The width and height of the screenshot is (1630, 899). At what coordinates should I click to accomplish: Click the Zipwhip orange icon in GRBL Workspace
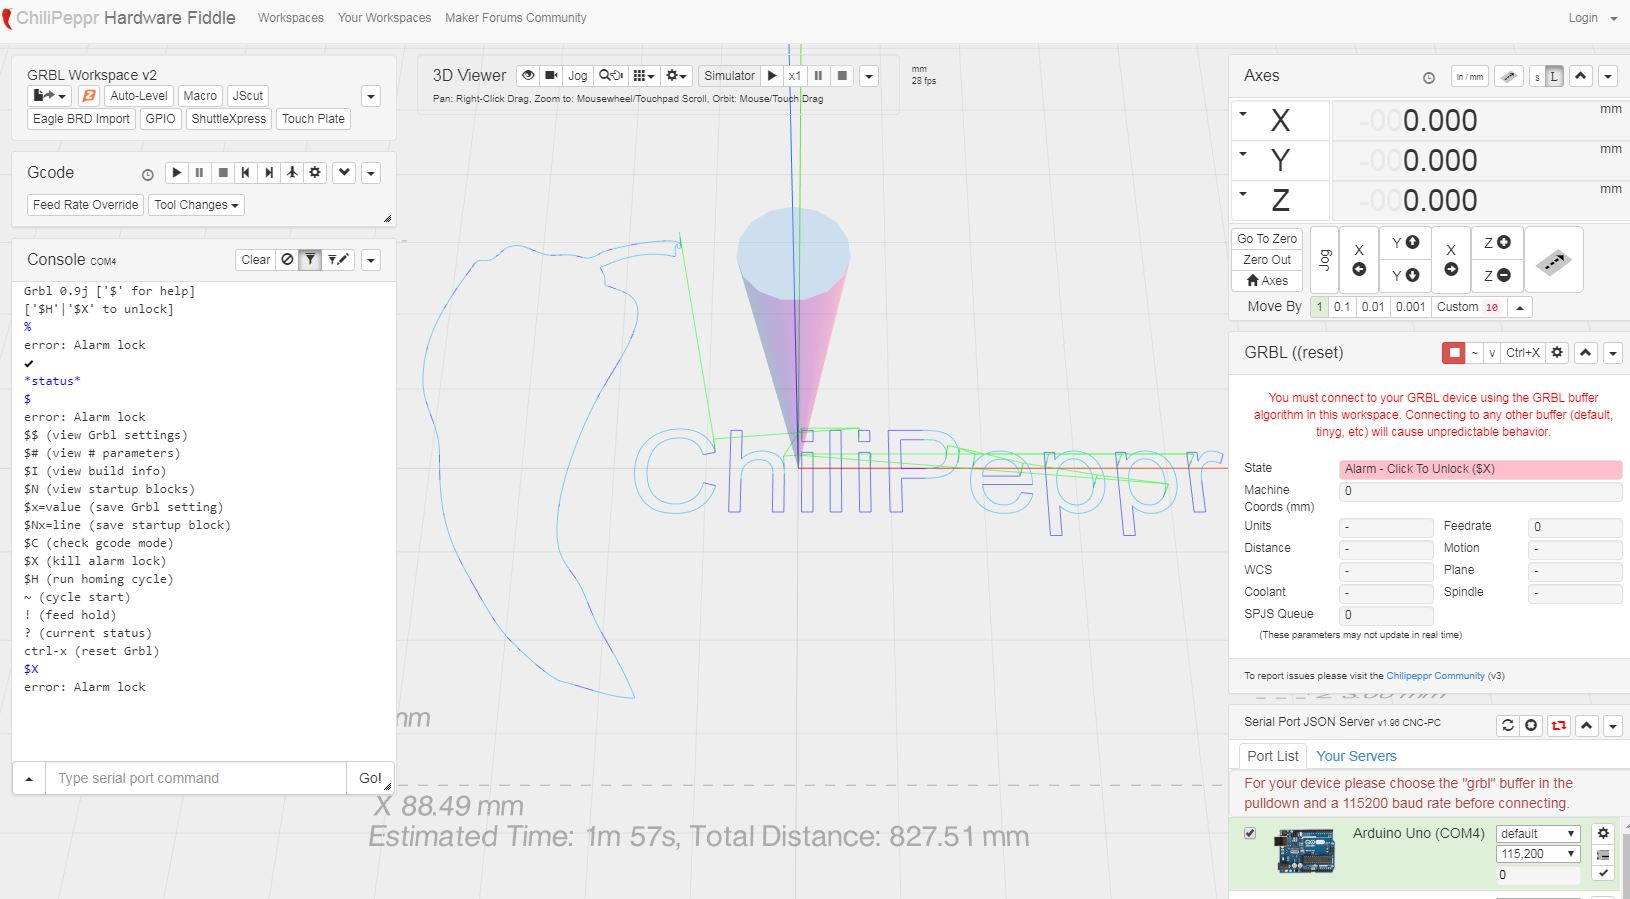pos(89,96)
